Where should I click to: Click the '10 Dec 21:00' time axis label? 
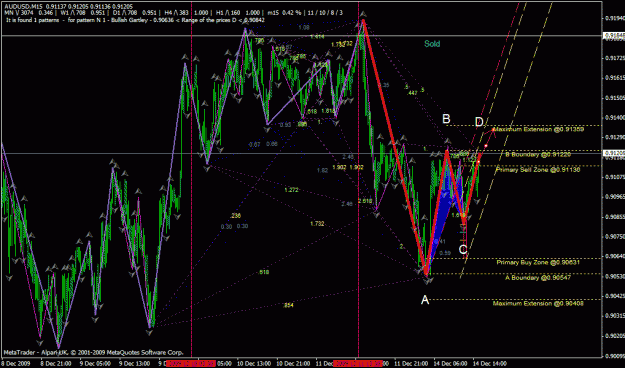(x=293, y=364)
